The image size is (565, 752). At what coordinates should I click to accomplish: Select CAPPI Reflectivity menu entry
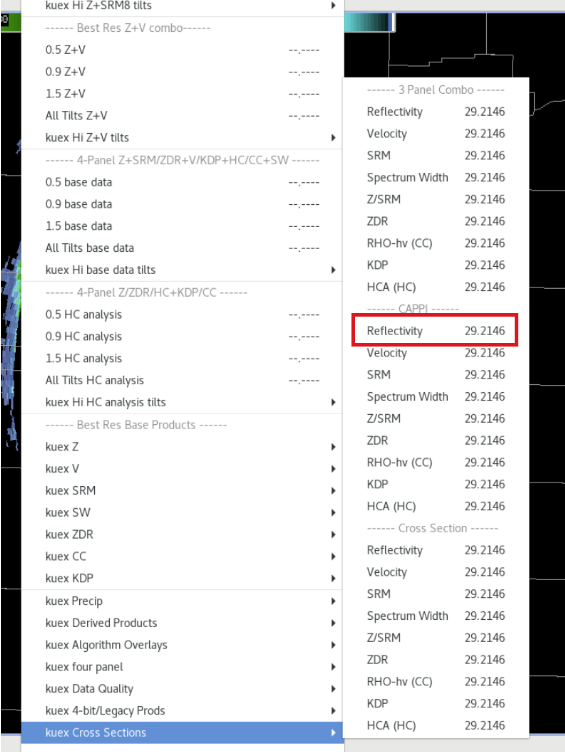(x=435, y=330)
